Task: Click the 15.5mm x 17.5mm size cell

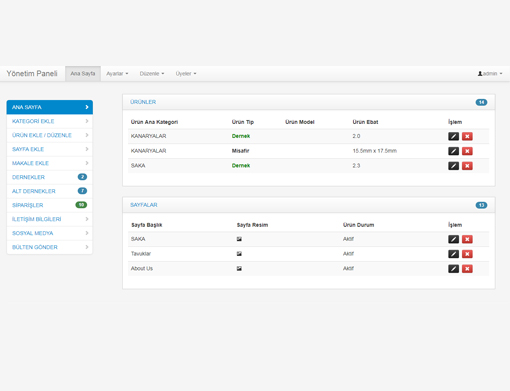Action: (375, 151)
